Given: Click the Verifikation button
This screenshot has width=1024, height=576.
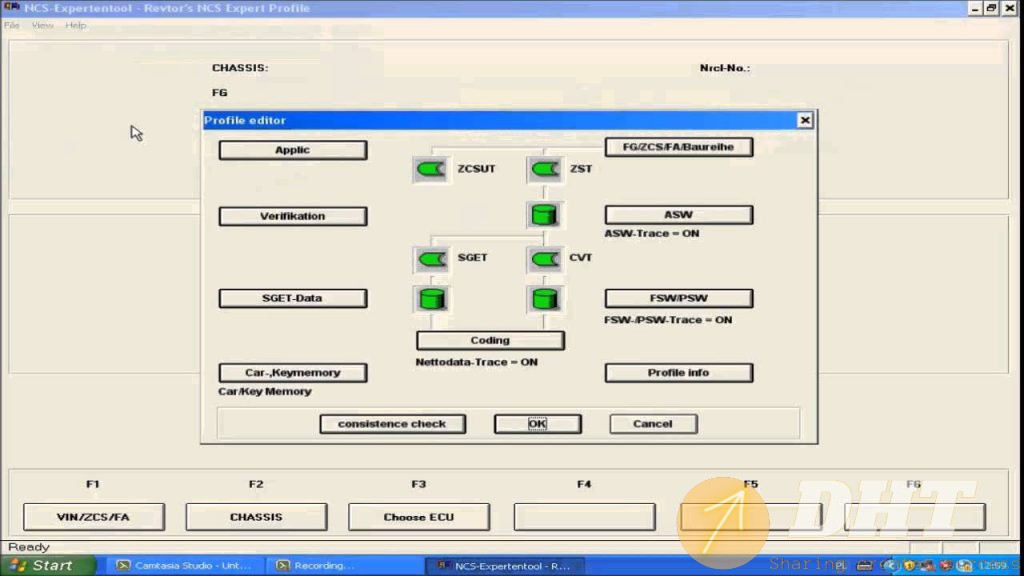Looking at the screenshot, I should click(292, 216).
